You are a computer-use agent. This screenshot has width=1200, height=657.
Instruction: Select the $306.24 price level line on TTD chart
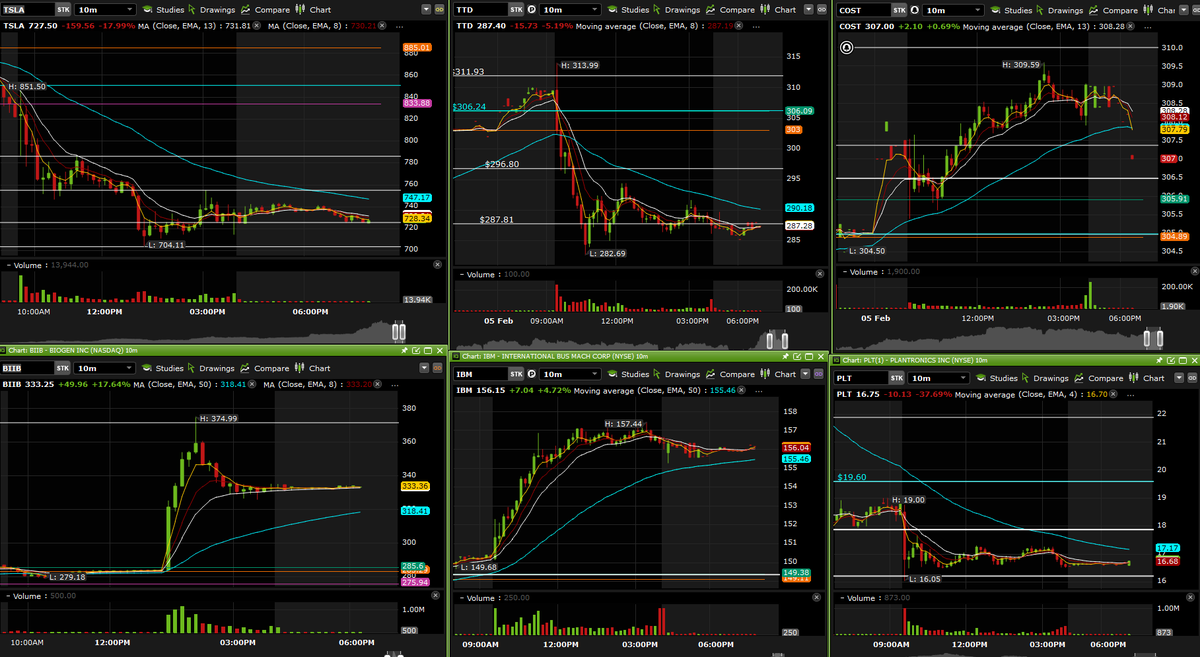[619, 110]
